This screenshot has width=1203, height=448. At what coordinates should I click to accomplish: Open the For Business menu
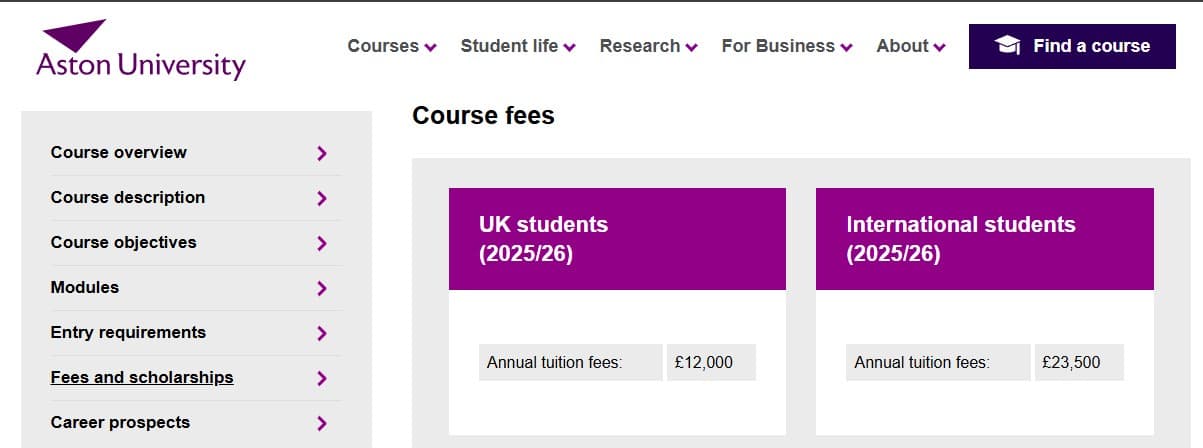[786, 46]
